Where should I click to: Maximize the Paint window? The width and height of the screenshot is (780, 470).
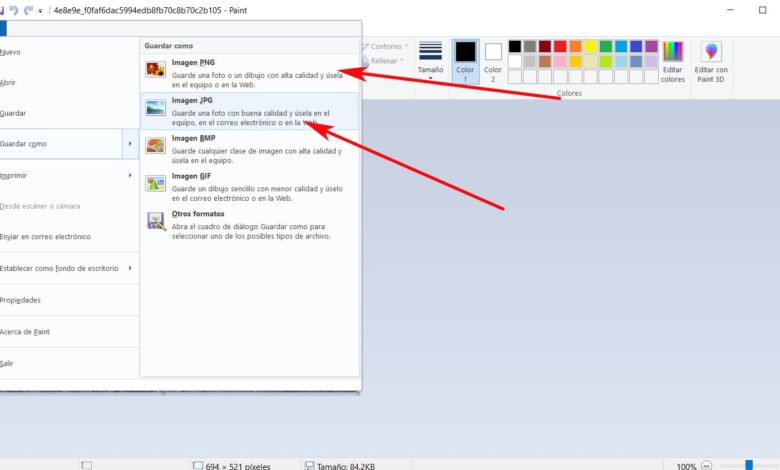763,10
